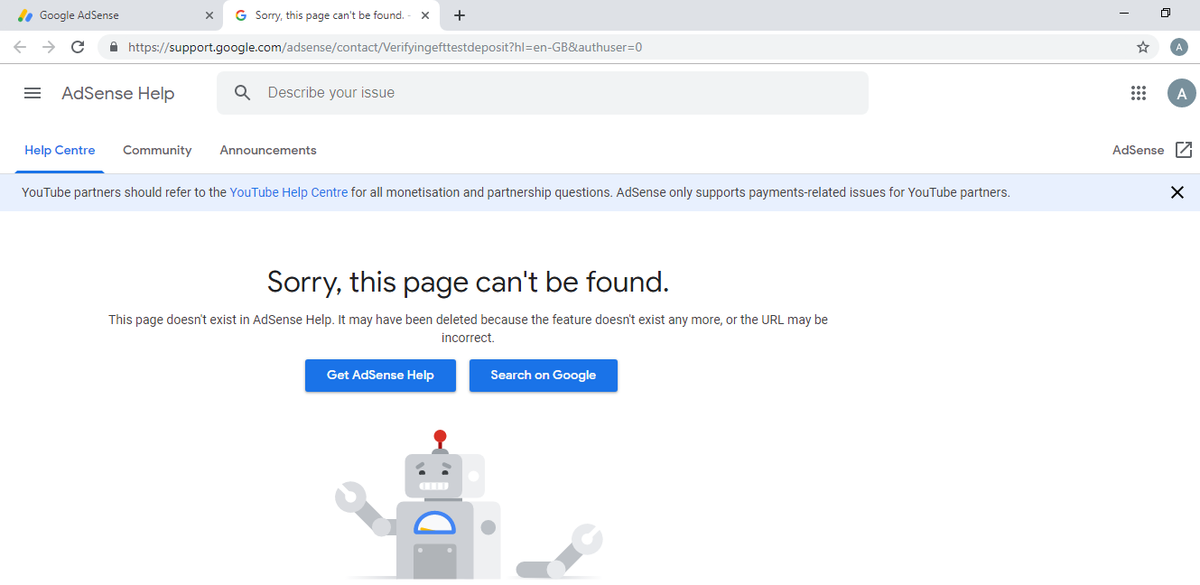Bookmark this page with the star icon
Viewport: 1200px width, 585px height.
click(x=1143, y=47)
